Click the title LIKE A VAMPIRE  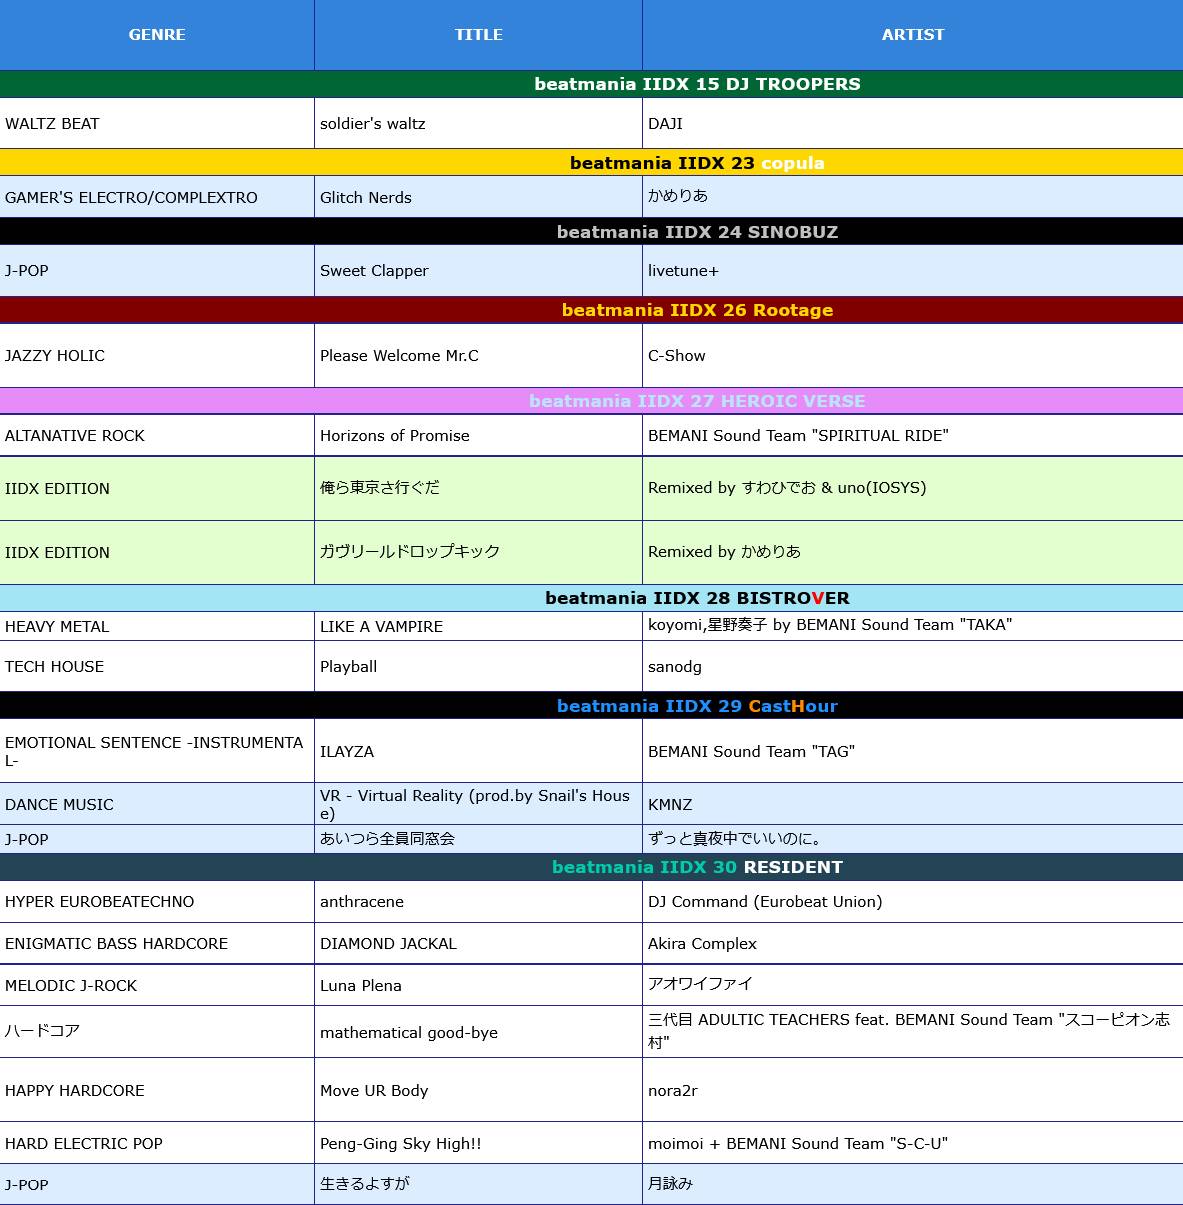381,627
